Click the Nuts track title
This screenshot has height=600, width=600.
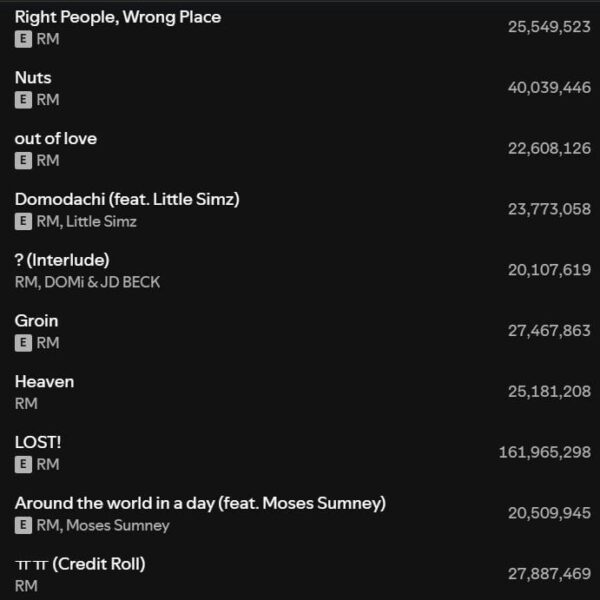pos(33,77)
